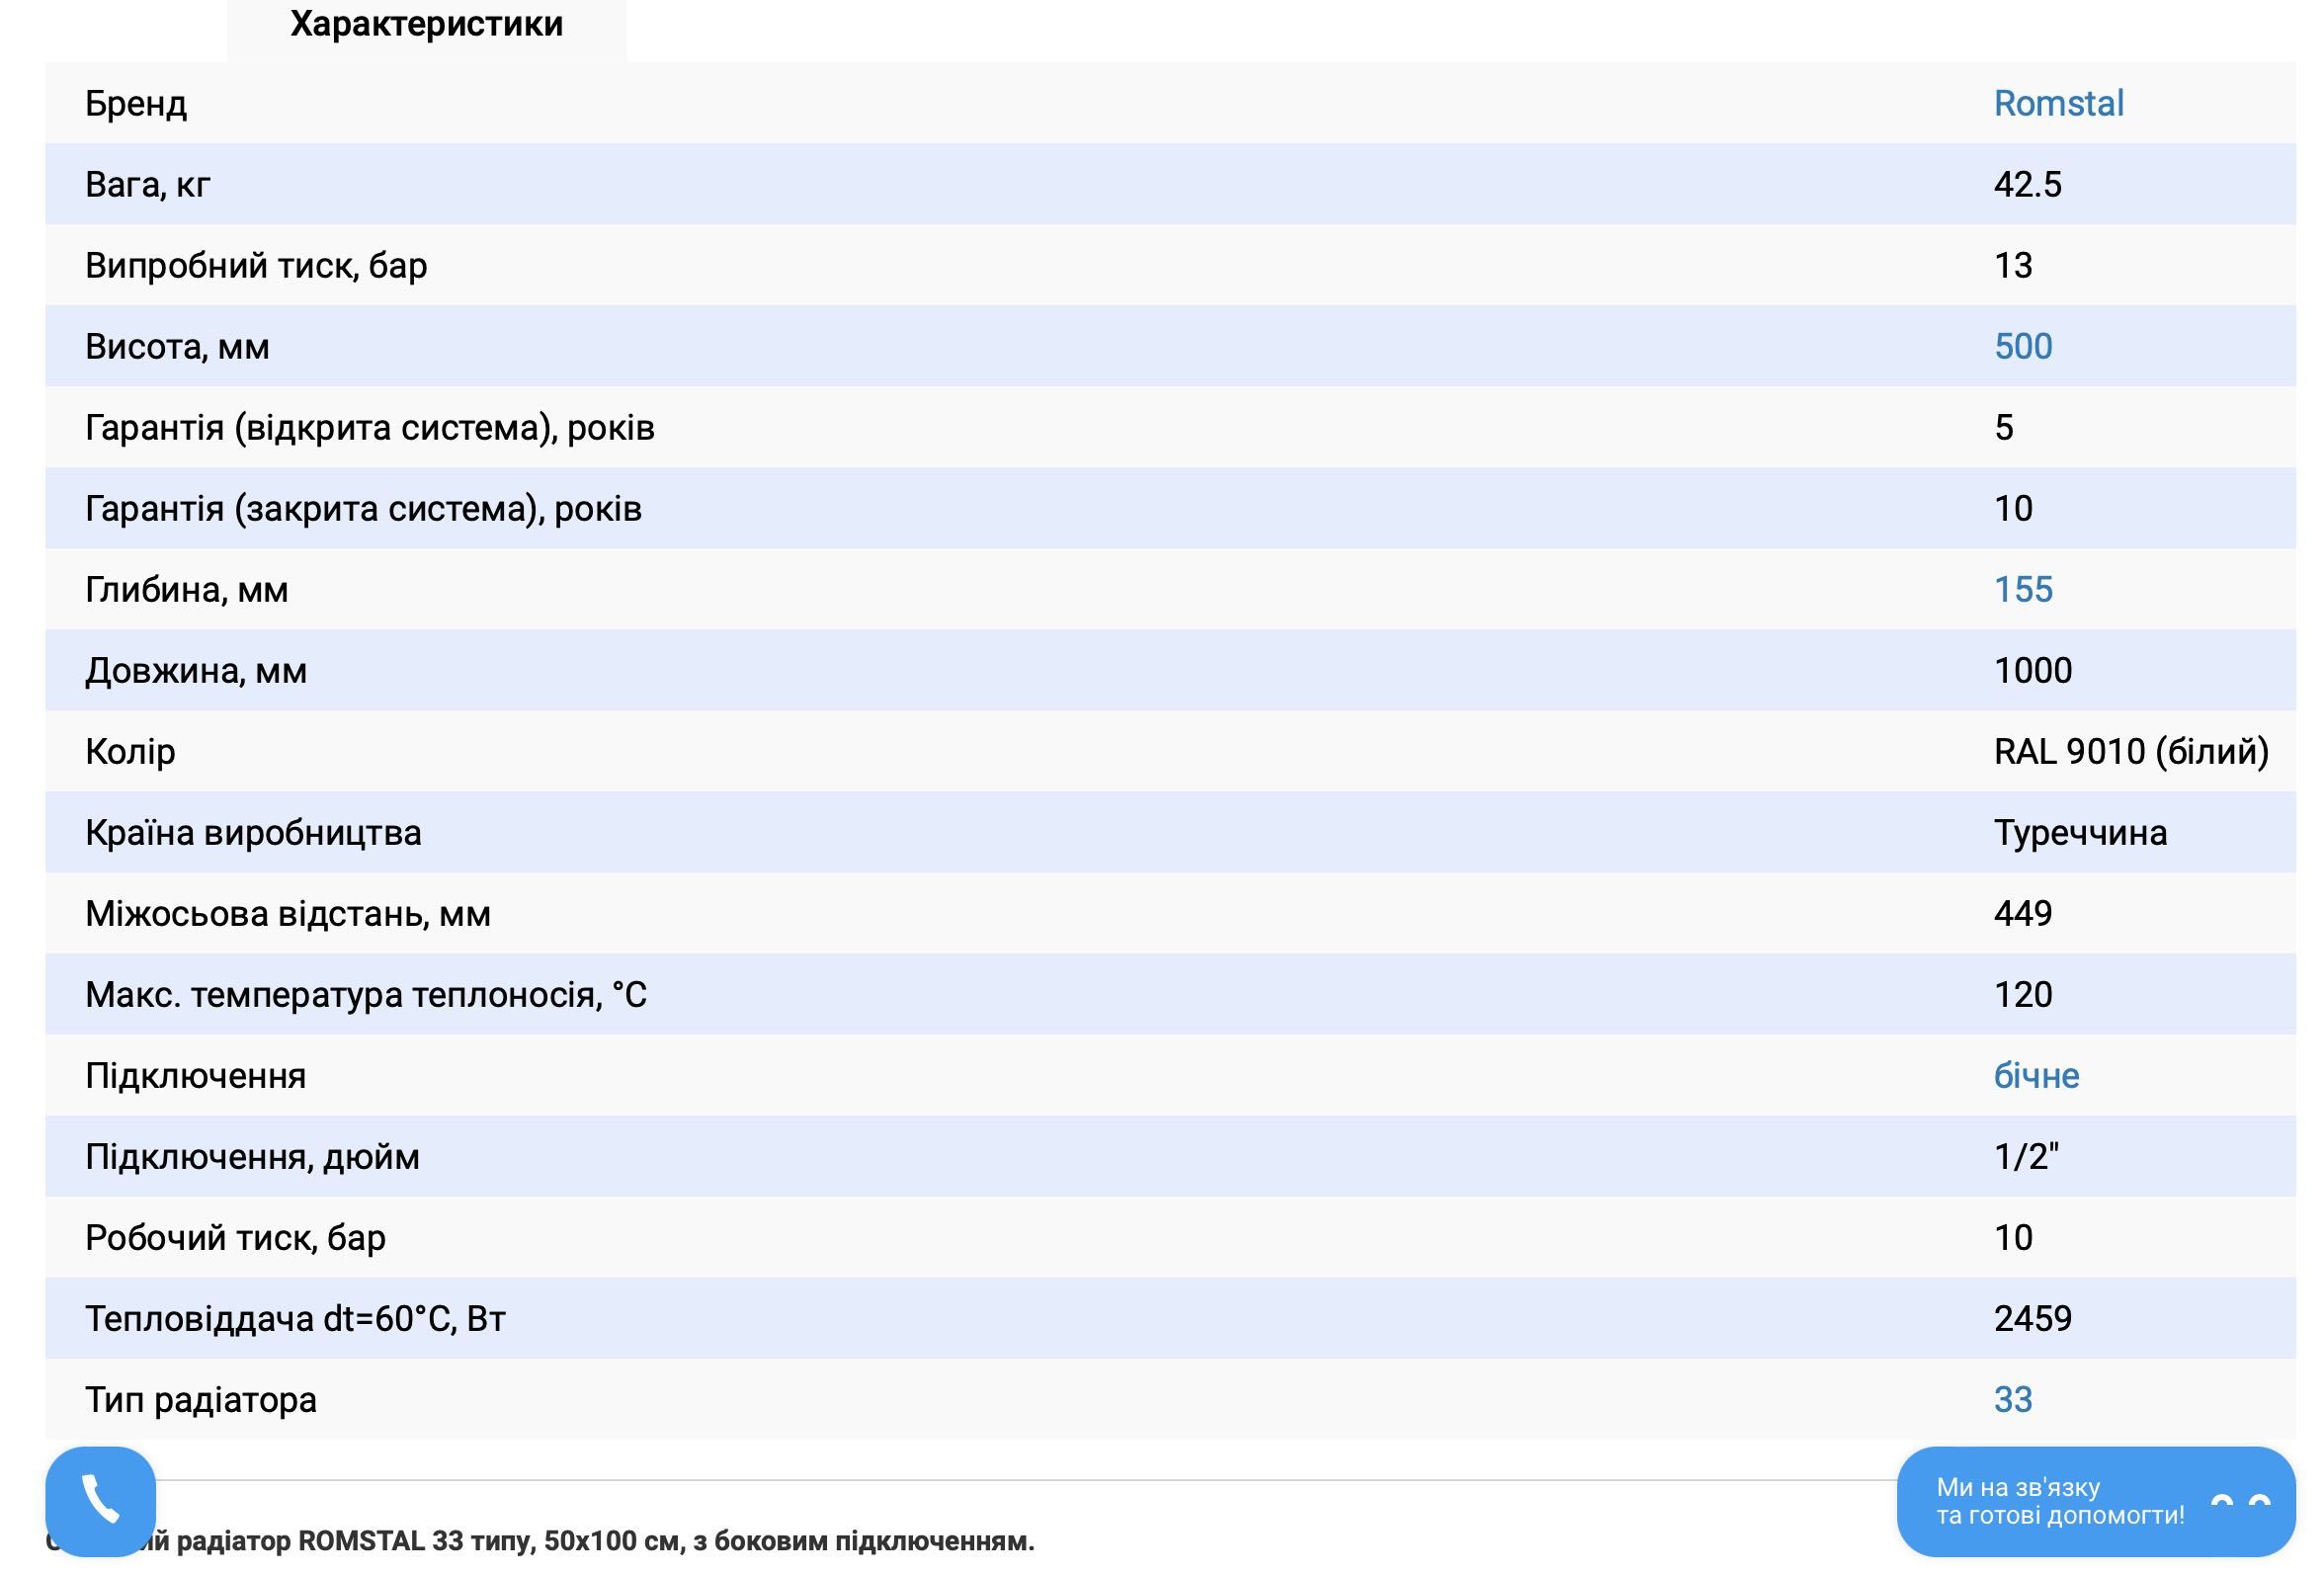Select the 'Вага, кг' label

click(x=148, y=185)
